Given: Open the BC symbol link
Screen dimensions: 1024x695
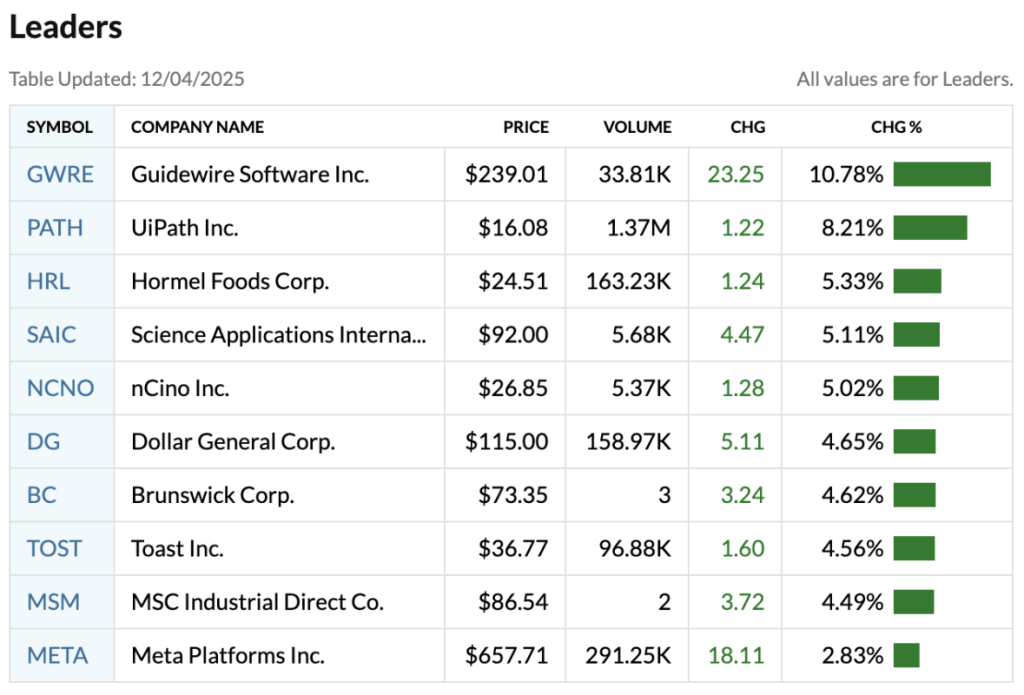Looking at the screenshot, I should click(40, 495).
